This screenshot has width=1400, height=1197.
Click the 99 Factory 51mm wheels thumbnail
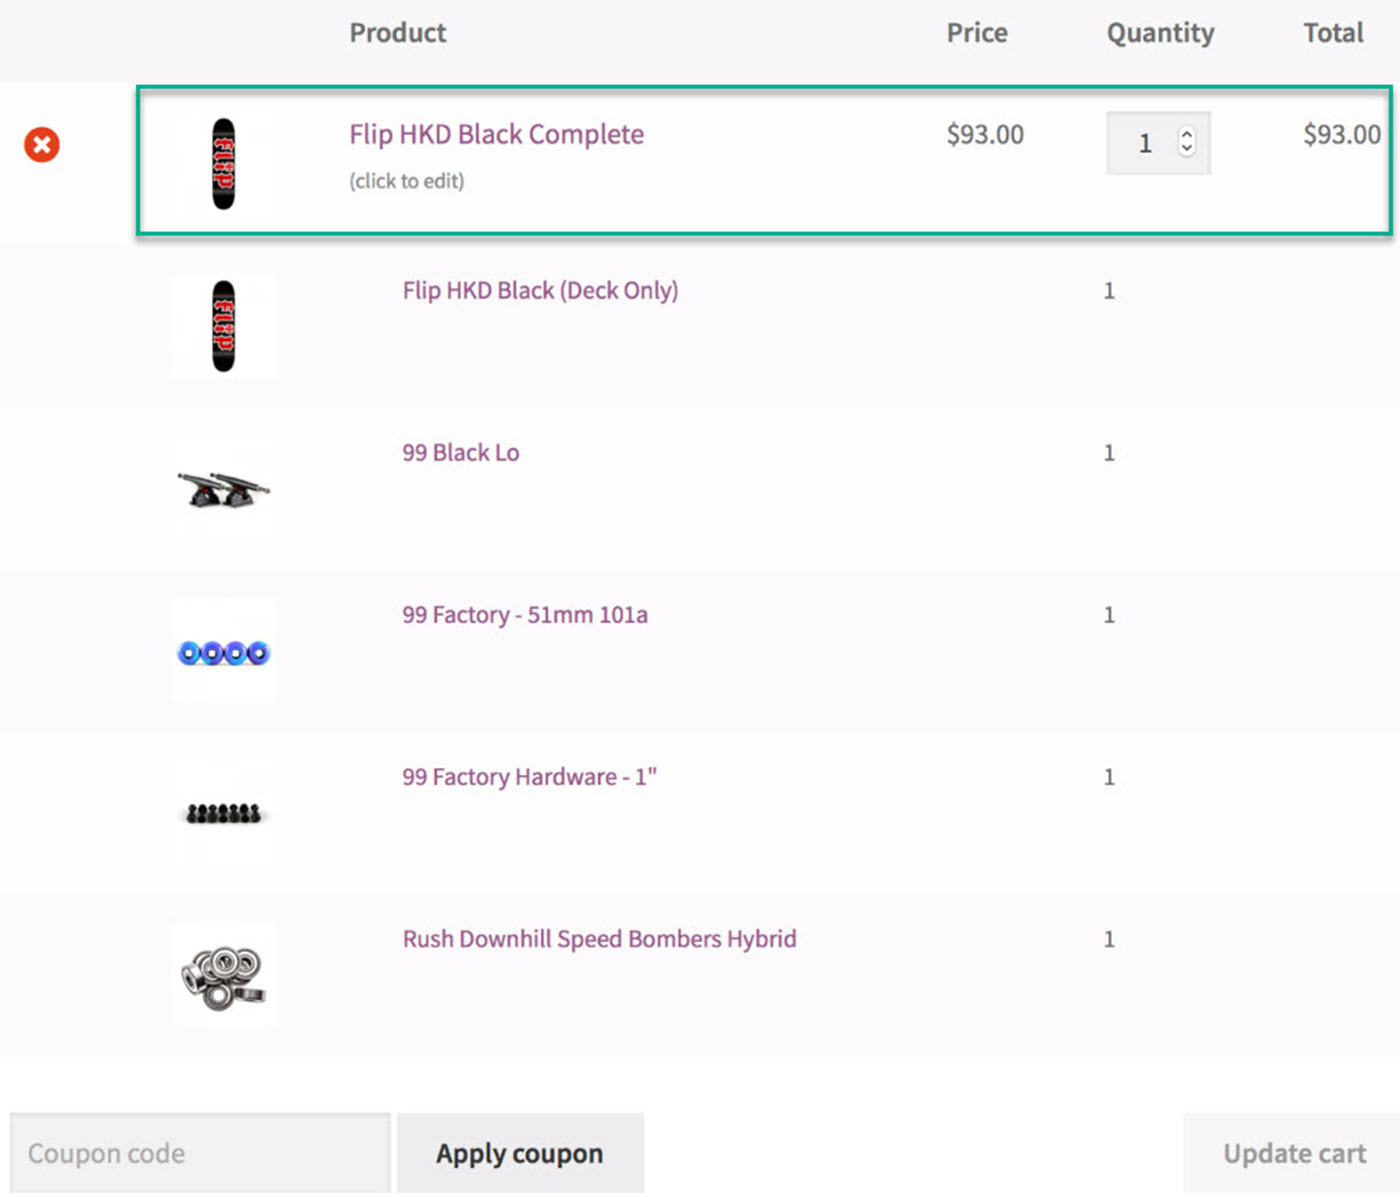click(x=223, y=651)
